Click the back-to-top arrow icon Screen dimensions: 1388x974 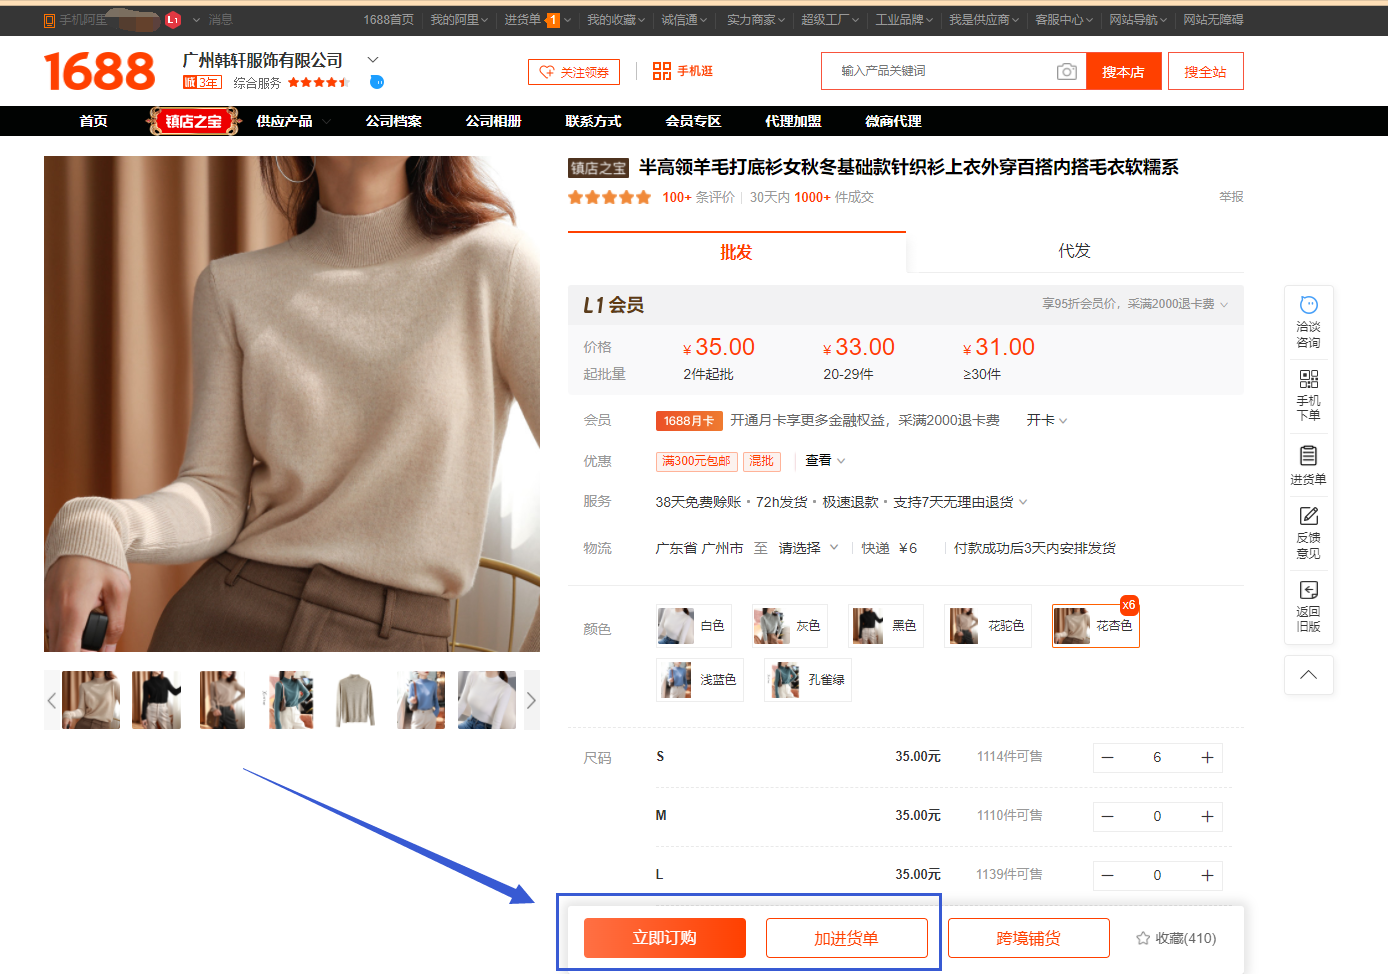click(x=1308, y=674)
